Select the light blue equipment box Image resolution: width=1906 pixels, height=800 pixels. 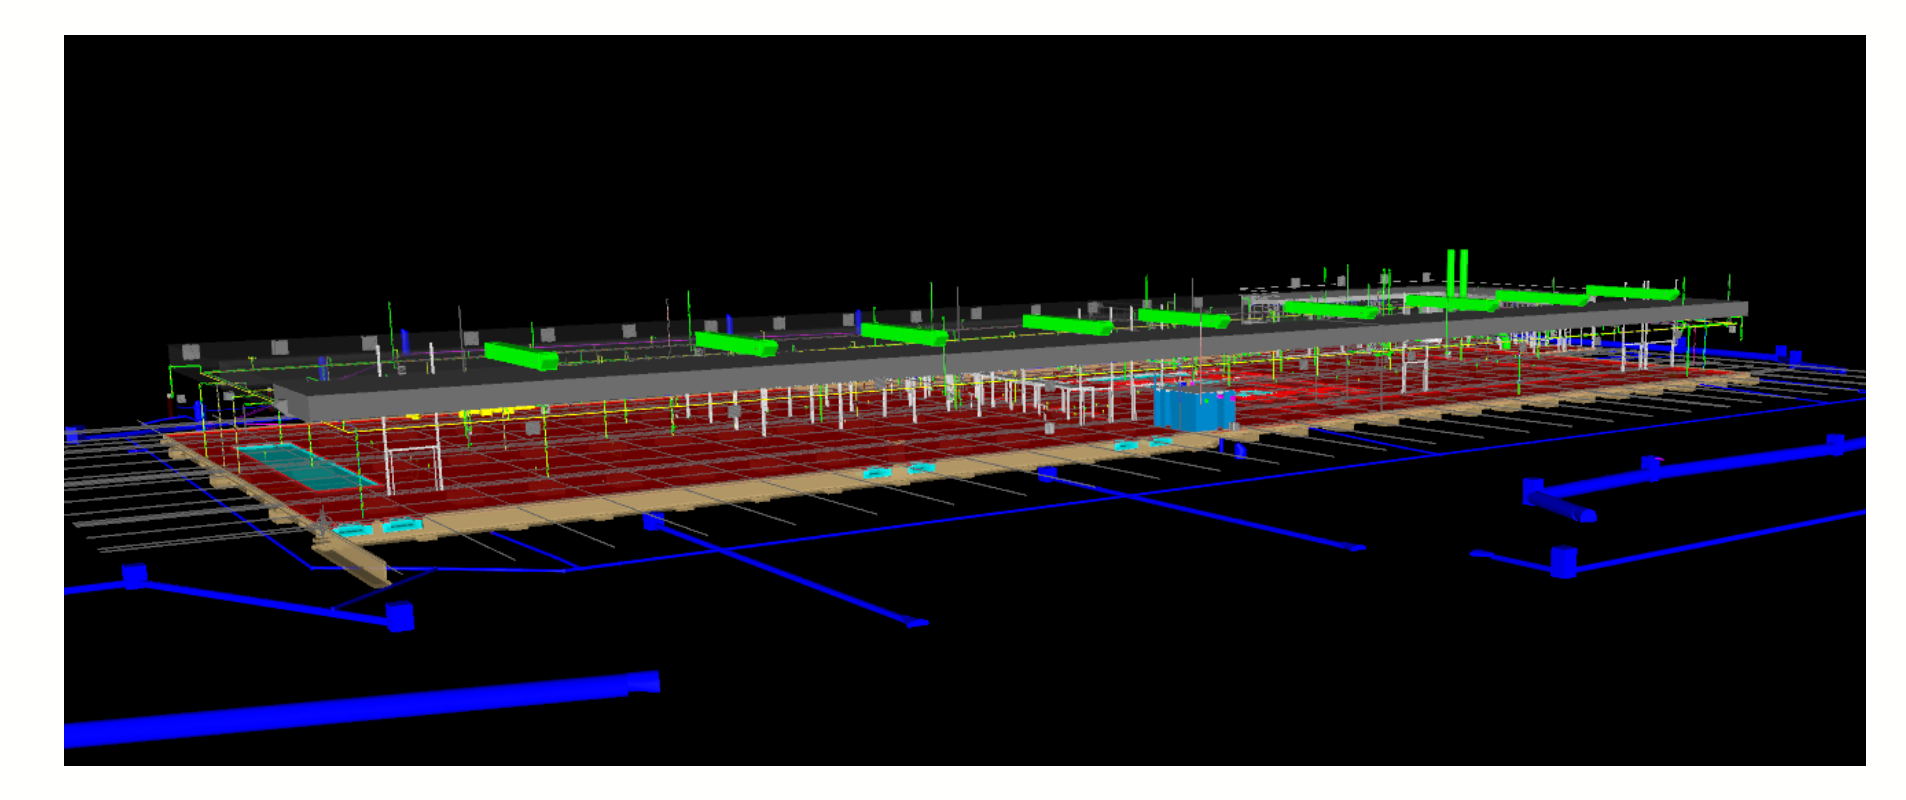pyautogui.click(x=1192, y=409)
